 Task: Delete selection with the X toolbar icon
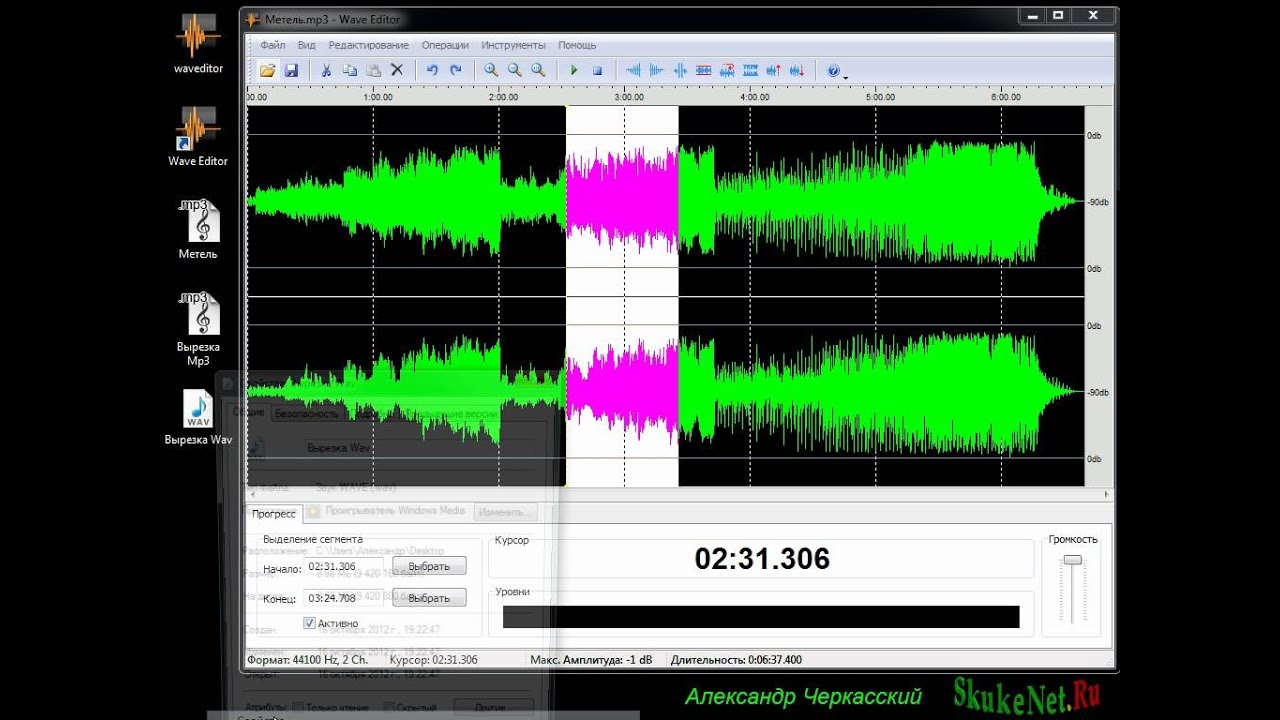point(396,70)
